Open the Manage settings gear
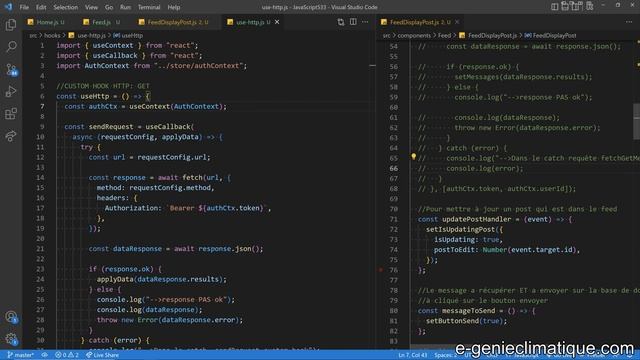Screen dimensions: 640x360 (11, 338)
